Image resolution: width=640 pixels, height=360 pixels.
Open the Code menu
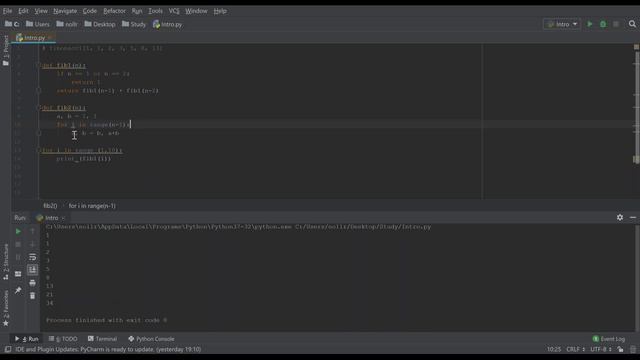click(90, 11)
